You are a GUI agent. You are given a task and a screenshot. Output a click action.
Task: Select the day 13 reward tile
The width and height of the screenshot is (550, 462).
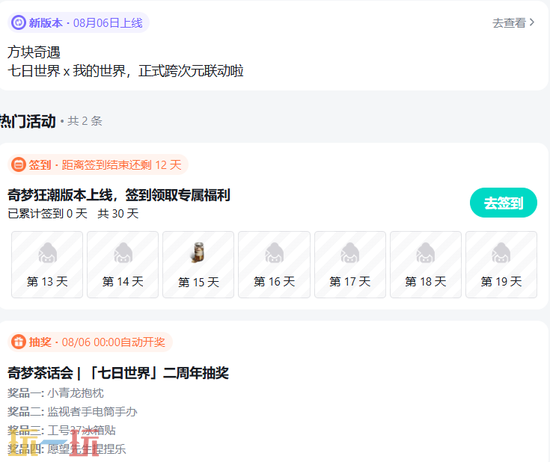[47, 265]
